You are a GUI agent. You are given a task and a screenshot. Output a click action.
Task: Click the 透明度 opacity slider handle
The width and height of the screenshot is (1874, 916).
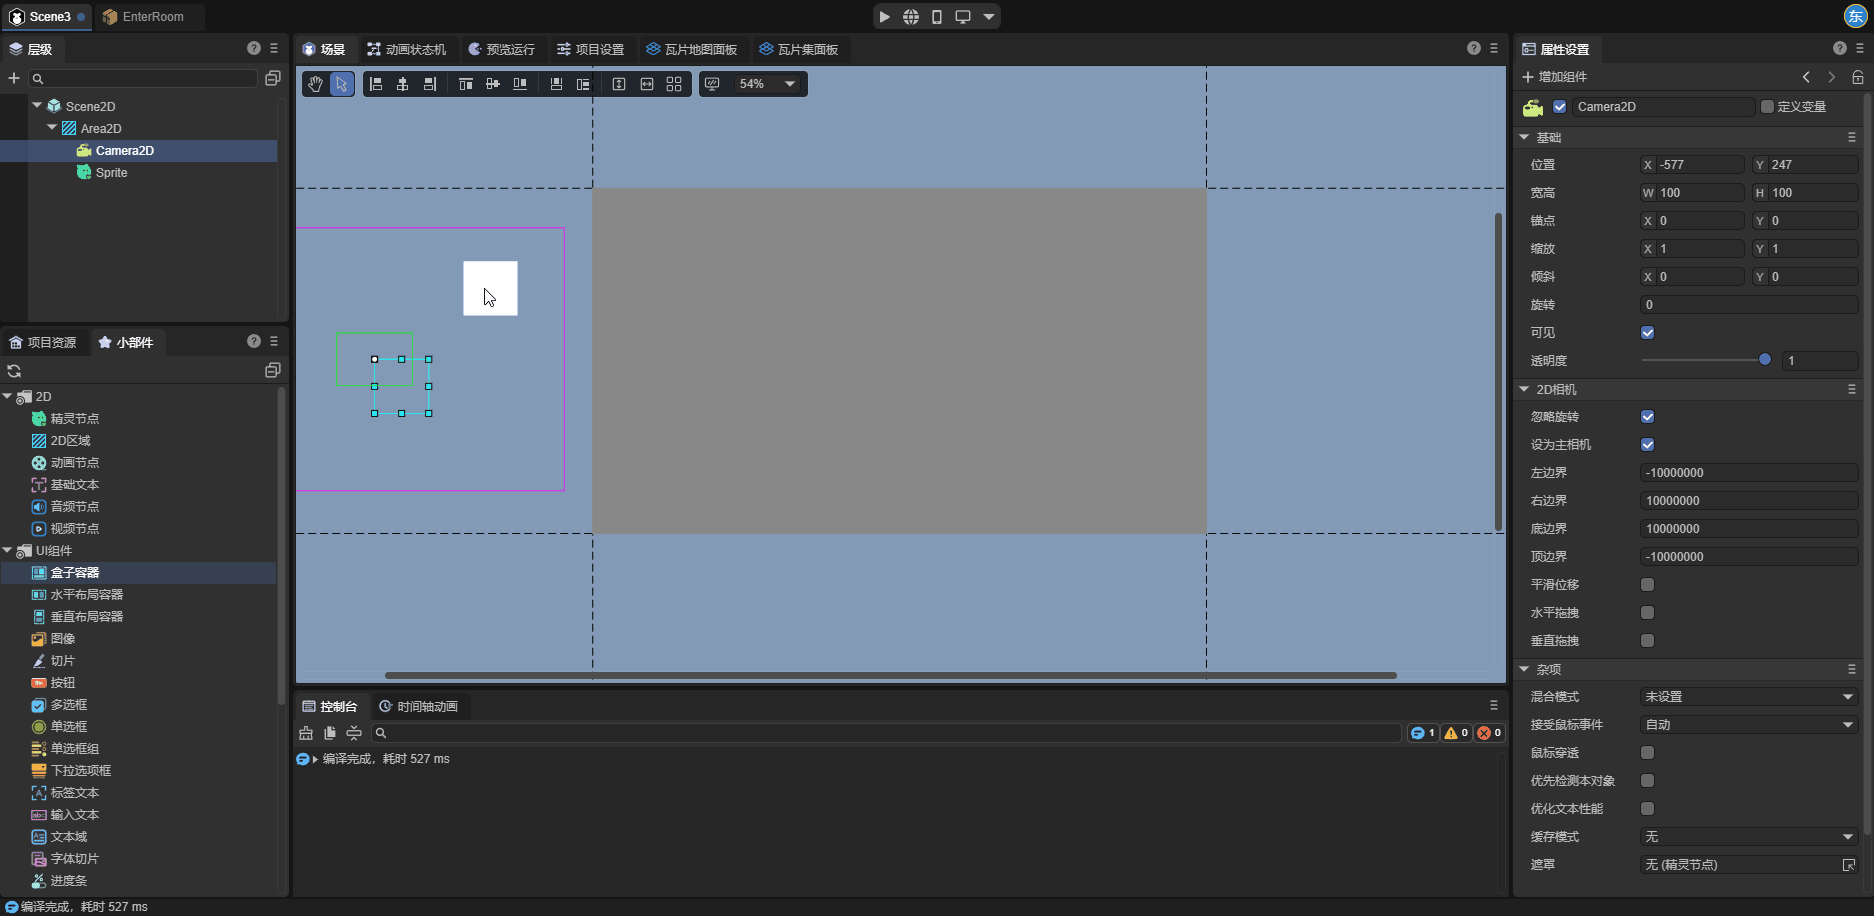click(1764, 360)
